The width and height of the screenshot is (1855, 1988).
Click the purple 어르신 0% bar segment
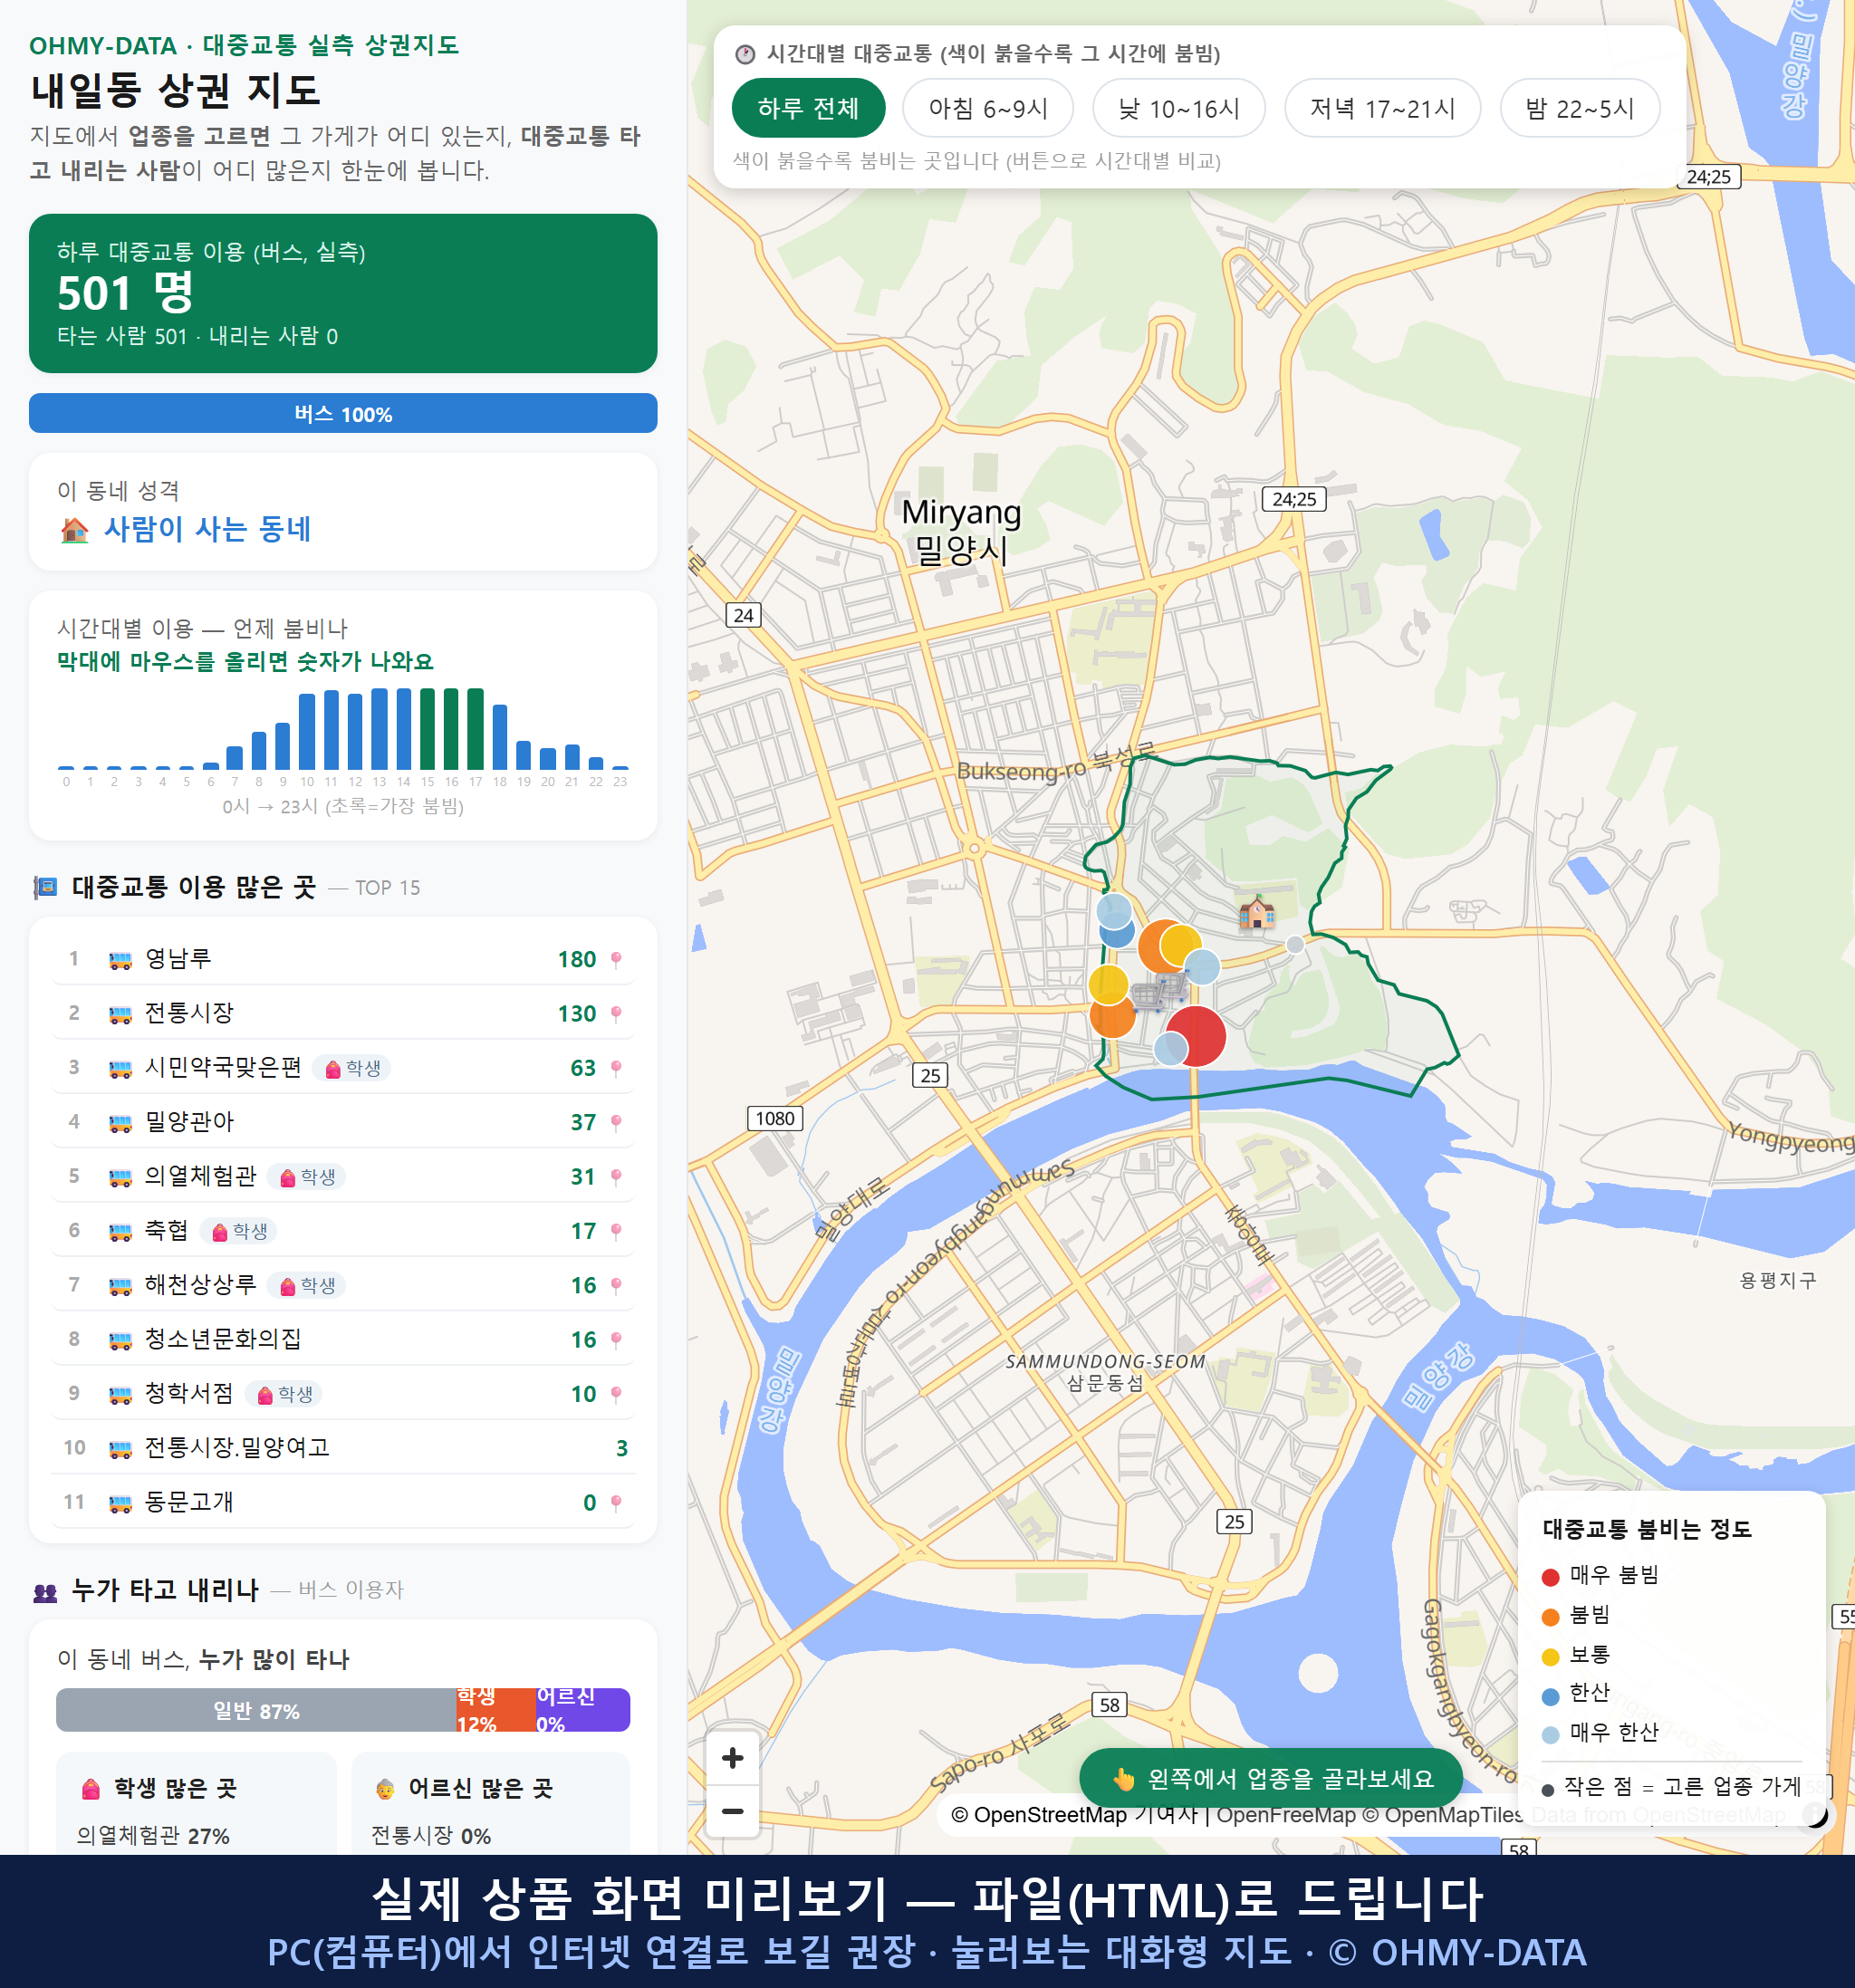point(583,1710)
